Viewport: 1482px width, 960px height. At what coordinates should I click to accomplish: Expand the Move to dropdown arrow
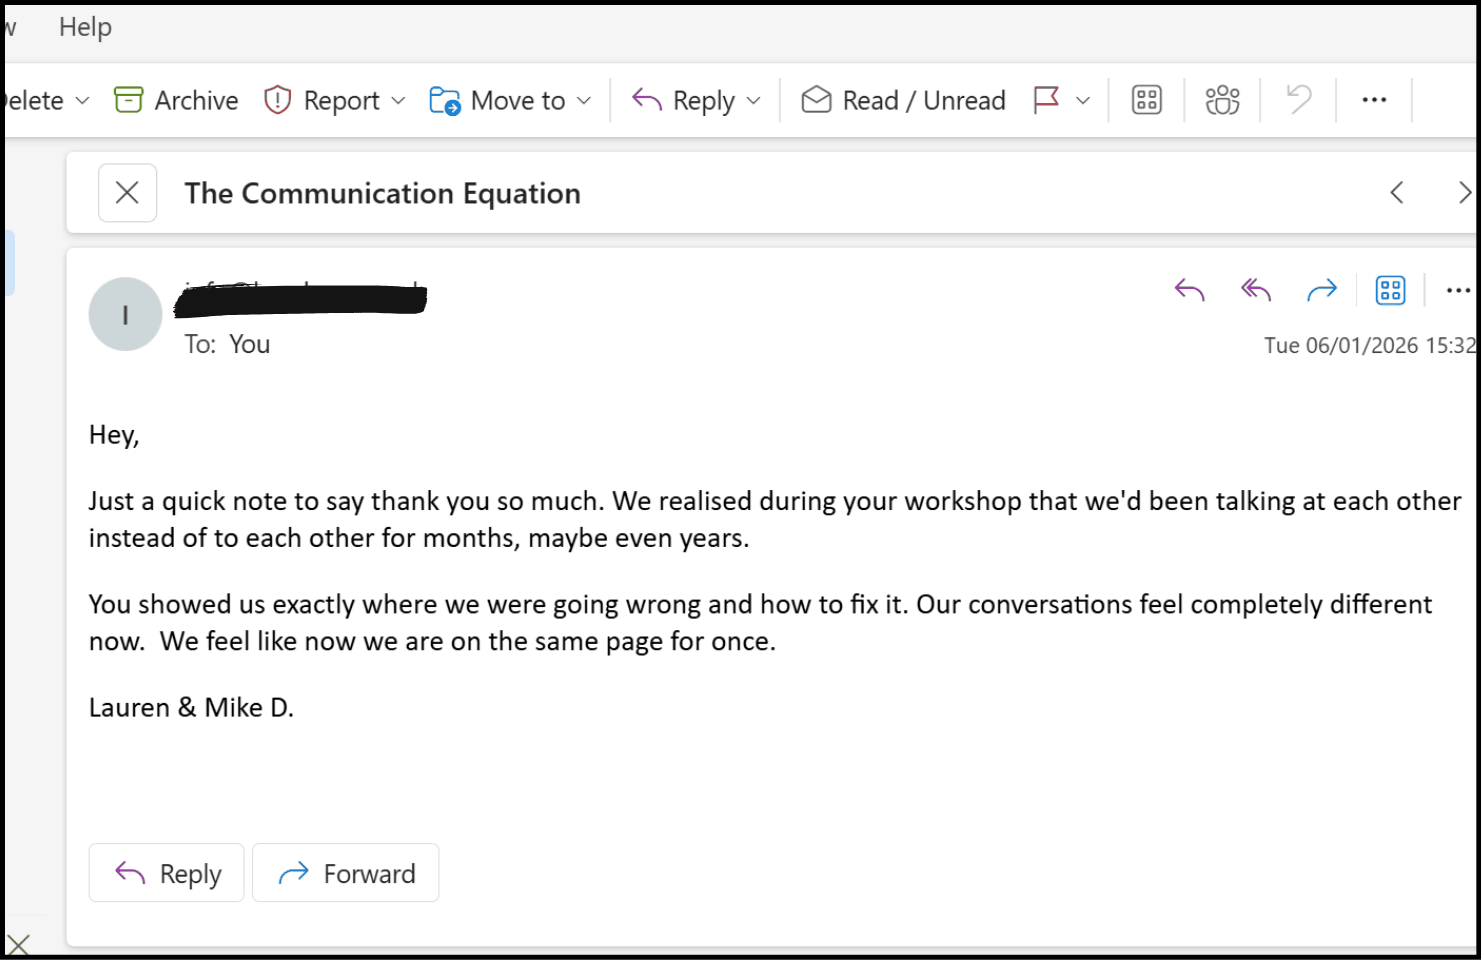click(x=584, y=101)
